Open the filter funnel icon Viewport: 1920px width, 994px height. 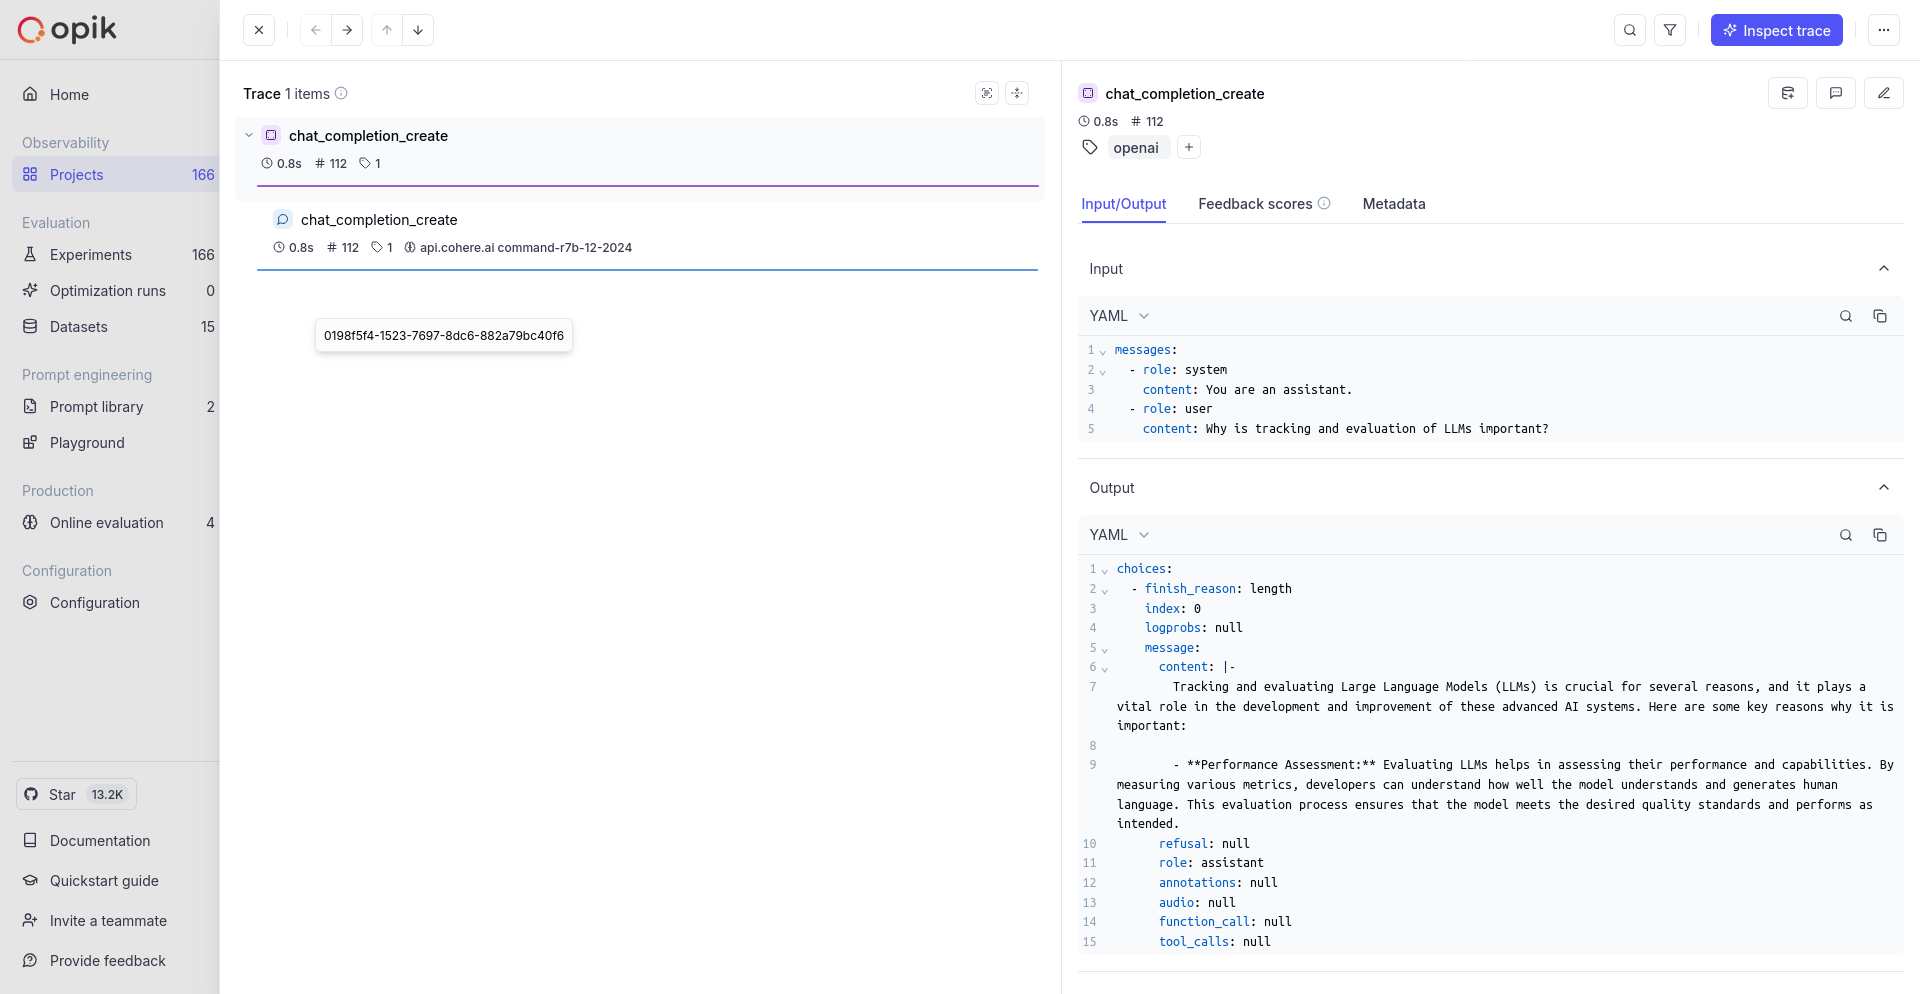click(1670, 30)
